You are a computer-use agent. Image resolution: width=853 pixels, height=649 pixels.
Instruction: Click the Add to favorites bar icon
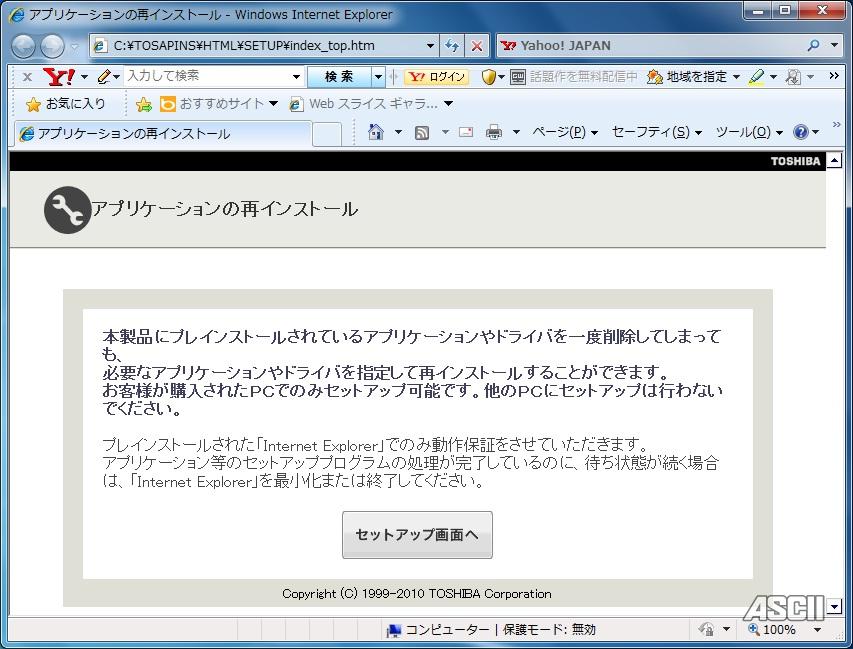click(144, 104)
